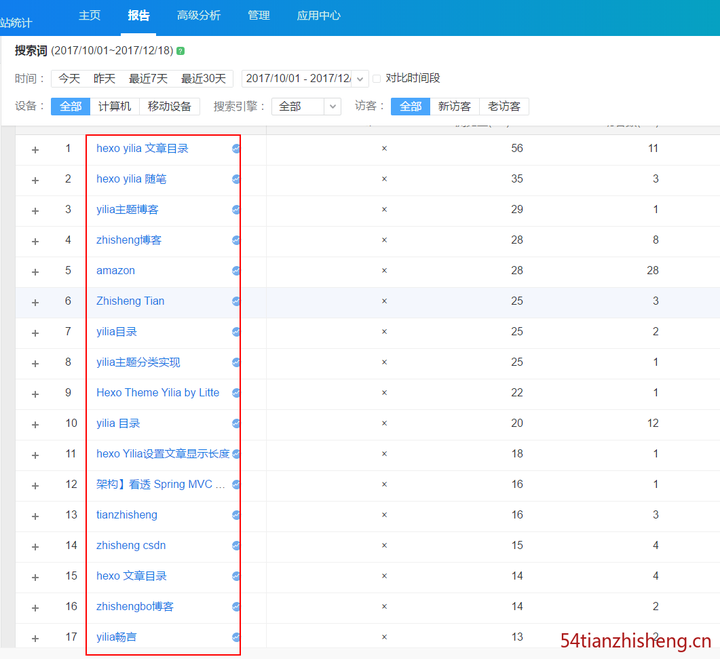Click trend icon for yilia主题分类实现
The image size is (720, 659).
(236, 362)
